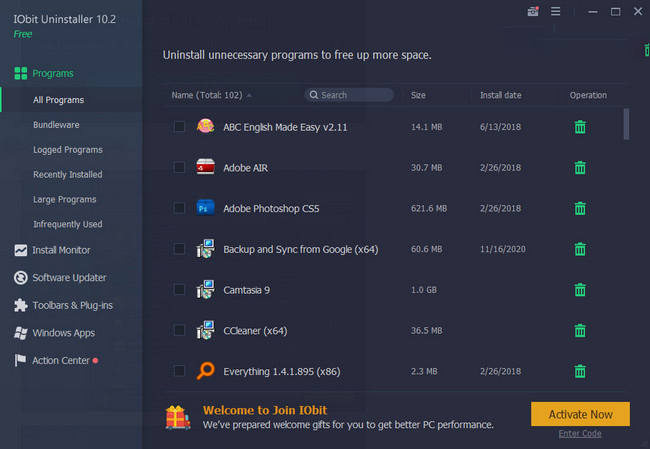Check the CCleaner (x64) checkbox
The image size is (650, 449).
(x=179, y=330)
